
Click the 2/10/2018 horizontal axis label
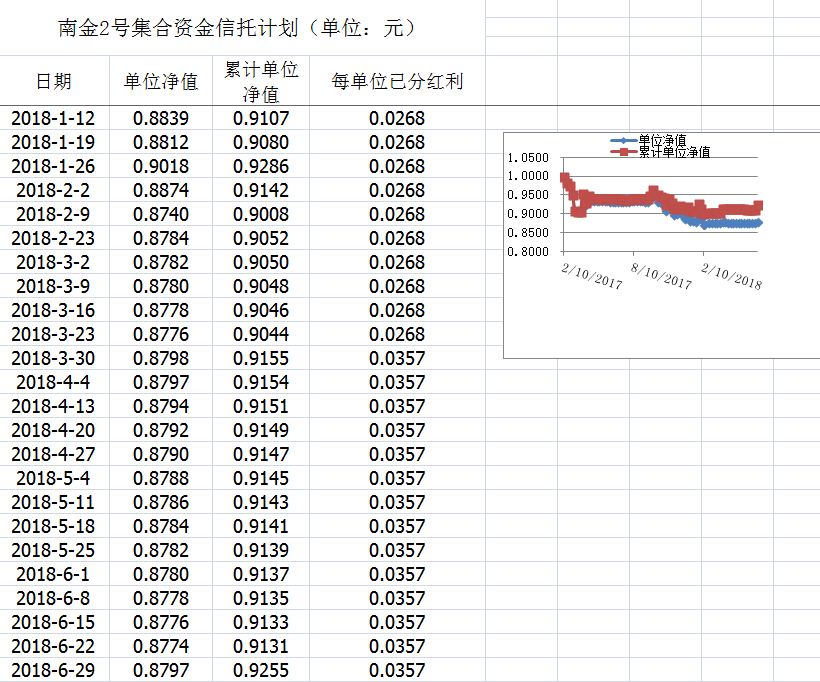click(x=731, y=275)
